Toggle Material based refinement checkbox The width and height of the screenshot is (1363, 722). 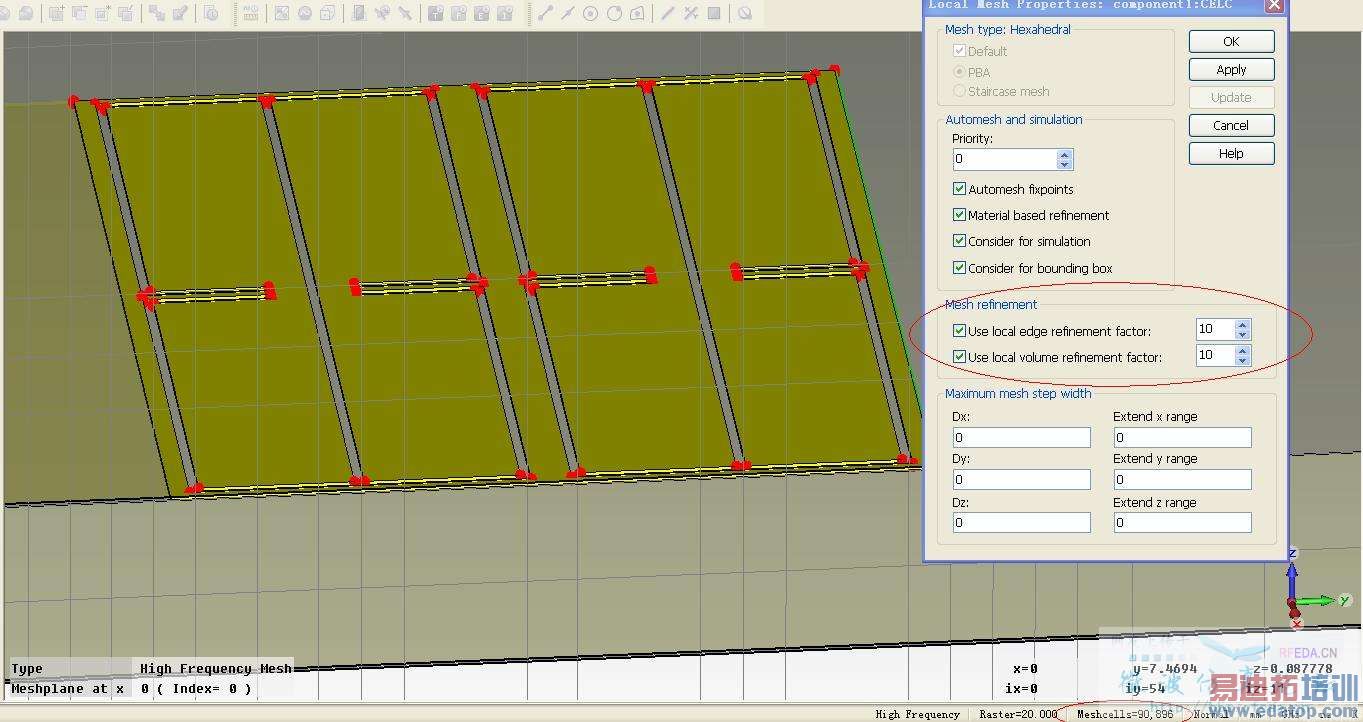(x=959, y=215)
